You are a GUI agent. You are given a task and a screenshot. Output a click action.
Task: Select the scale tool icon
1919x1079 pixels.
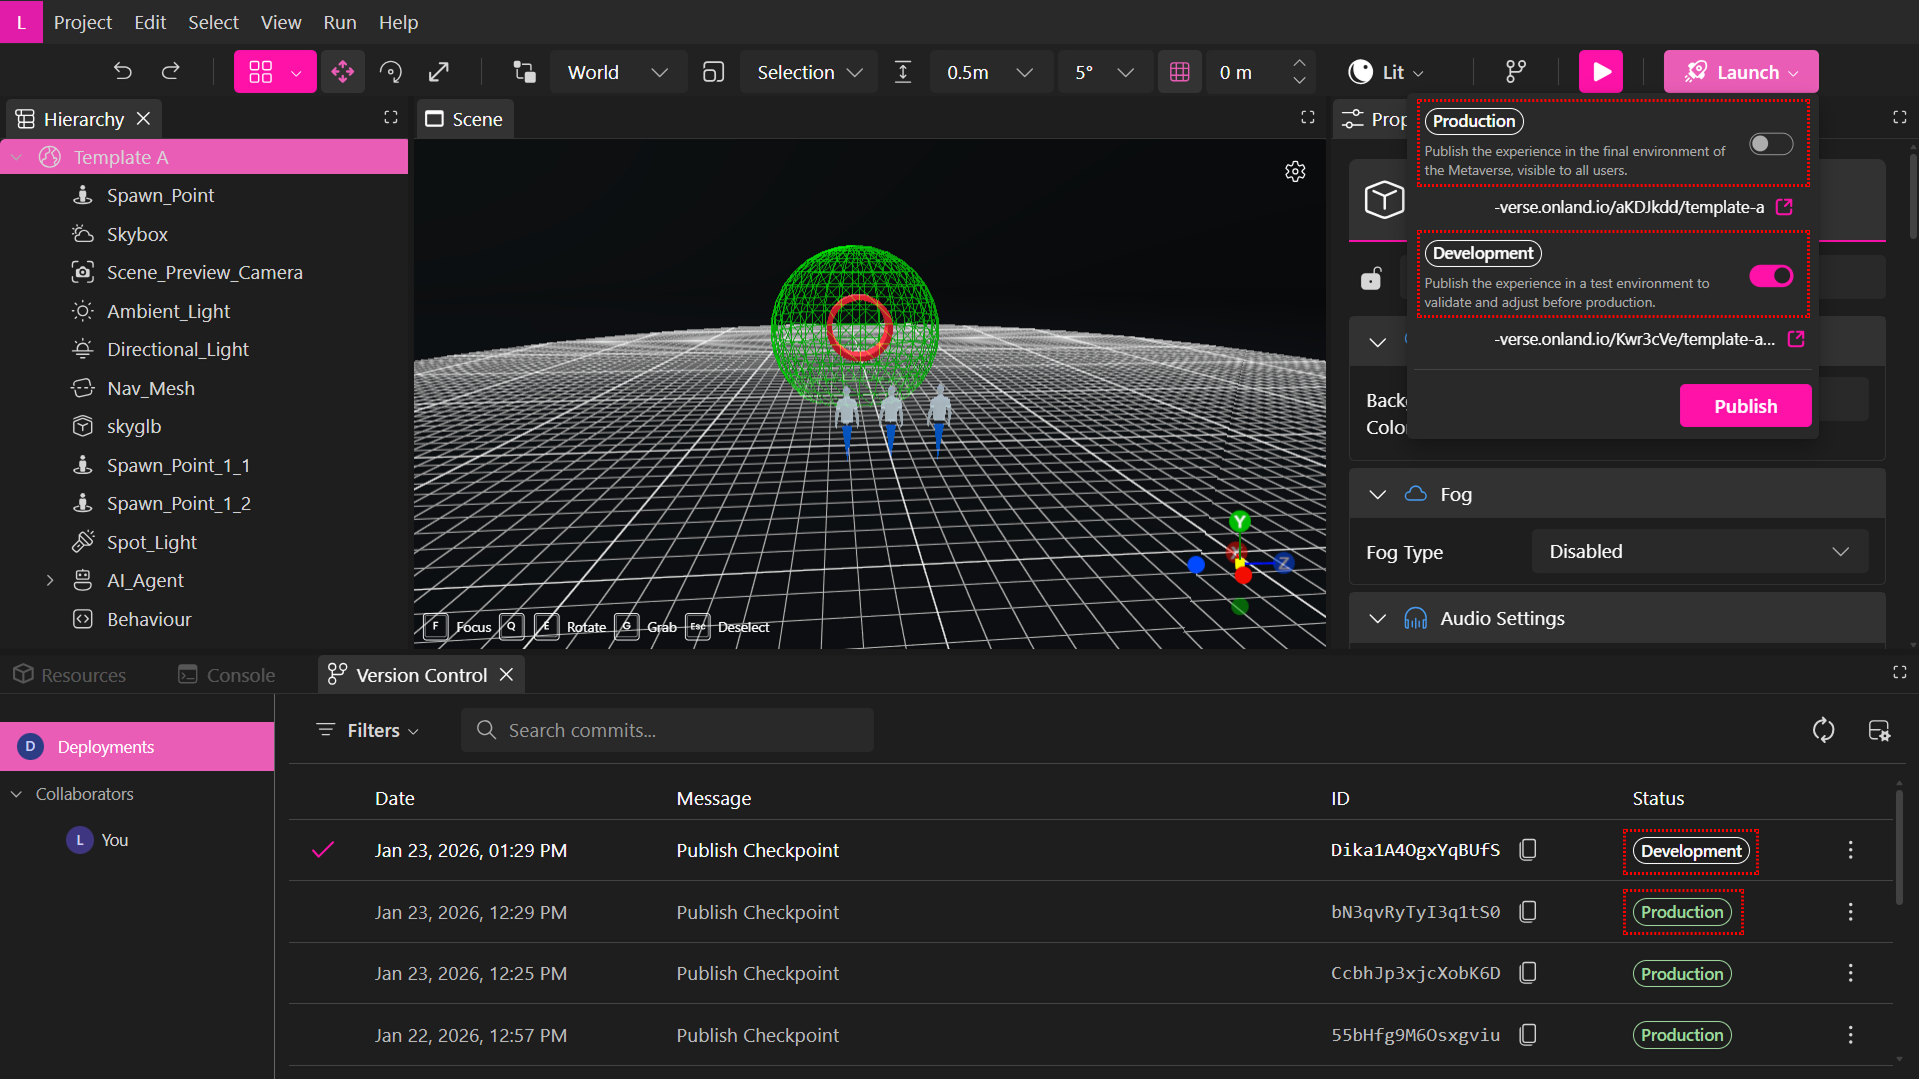(x=439, y=72)
